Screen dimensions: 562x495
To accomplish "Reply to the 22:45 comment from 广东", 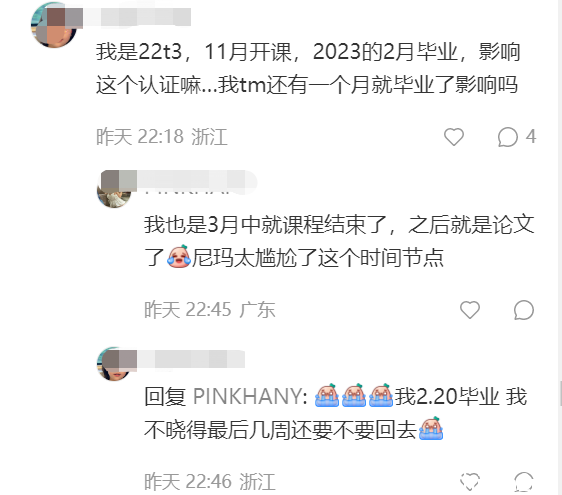I will [x=524, y=310].
